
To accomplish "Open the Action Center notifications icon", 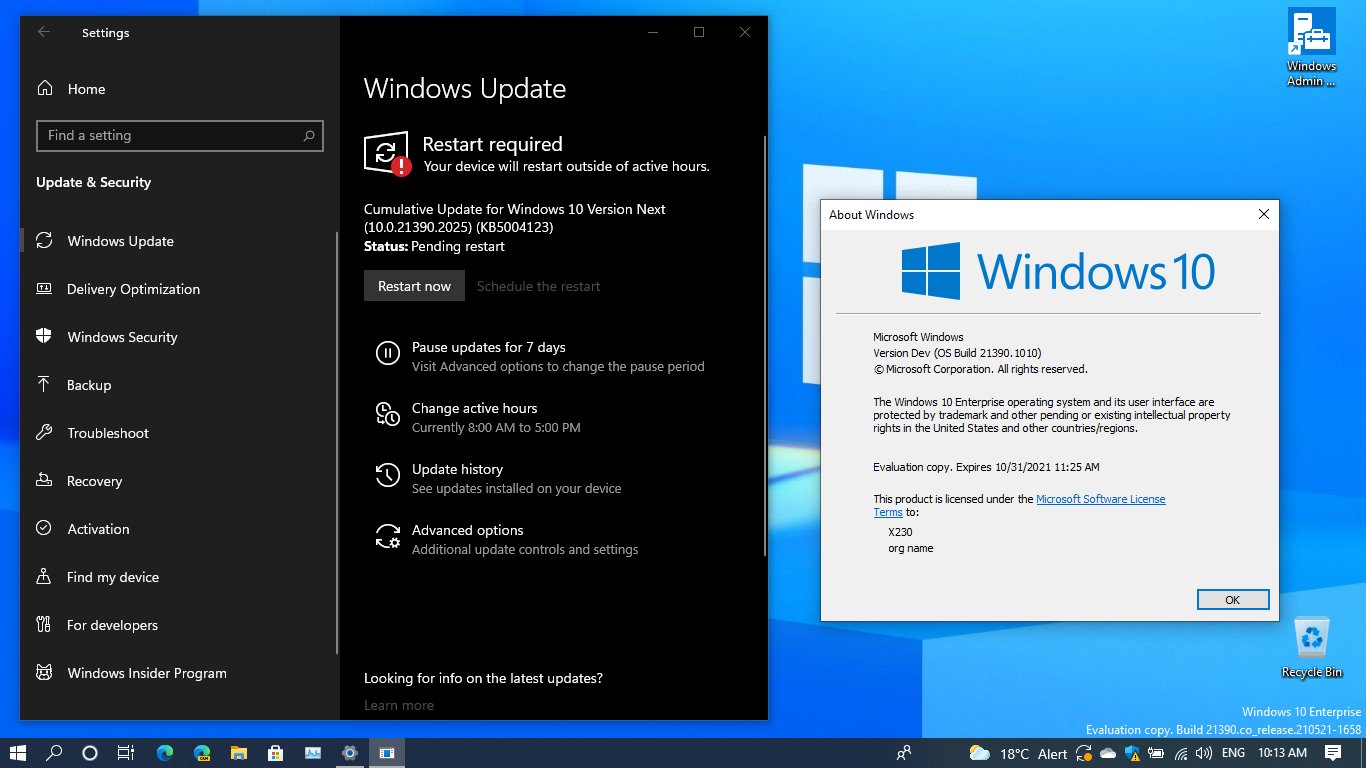I will (1333, 753).
